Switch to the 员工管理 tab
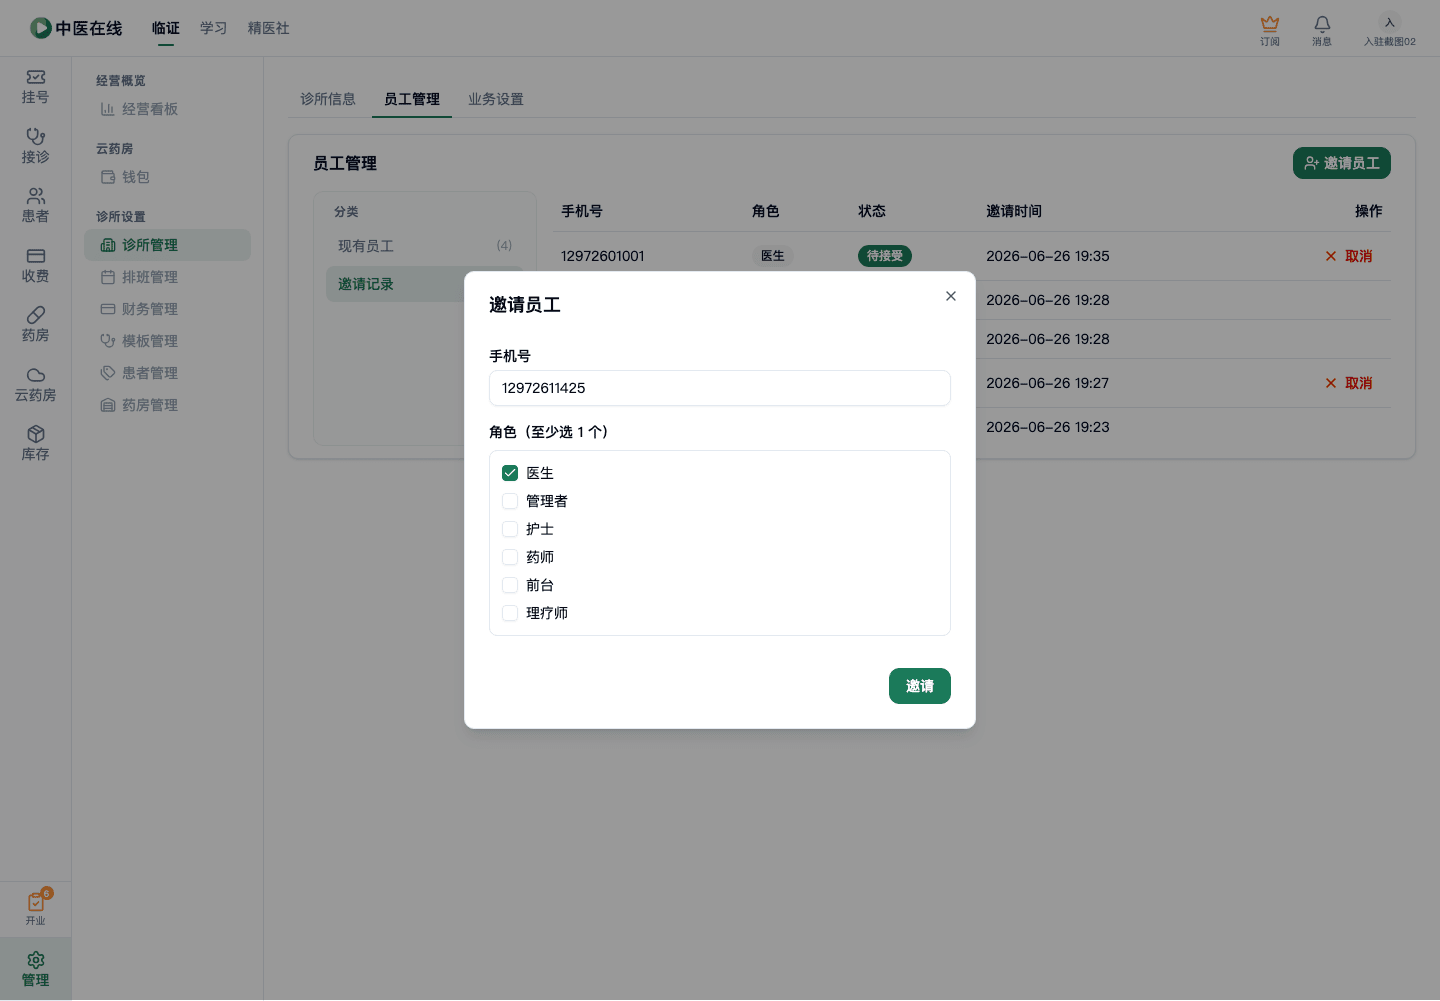The image size is (1440, 1001). click(x=412, y=99)
